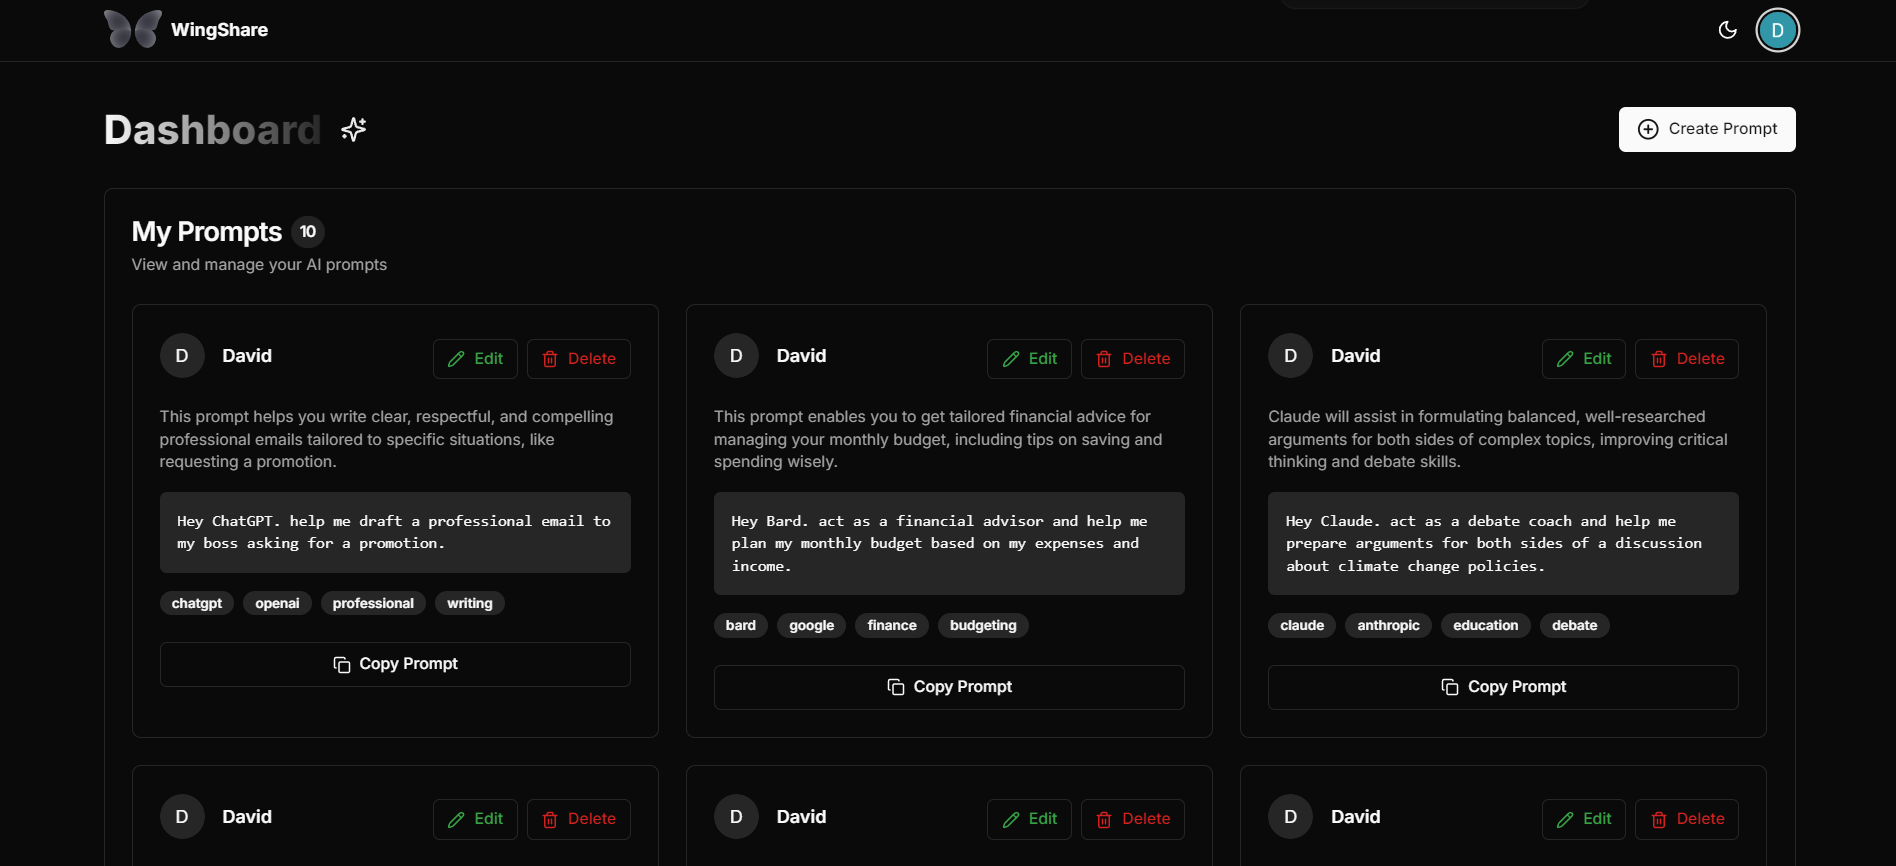This screenshot has width=1896, height=866.
Task: Toggle dark mode with the moon icon
Action: point(1727,30)
